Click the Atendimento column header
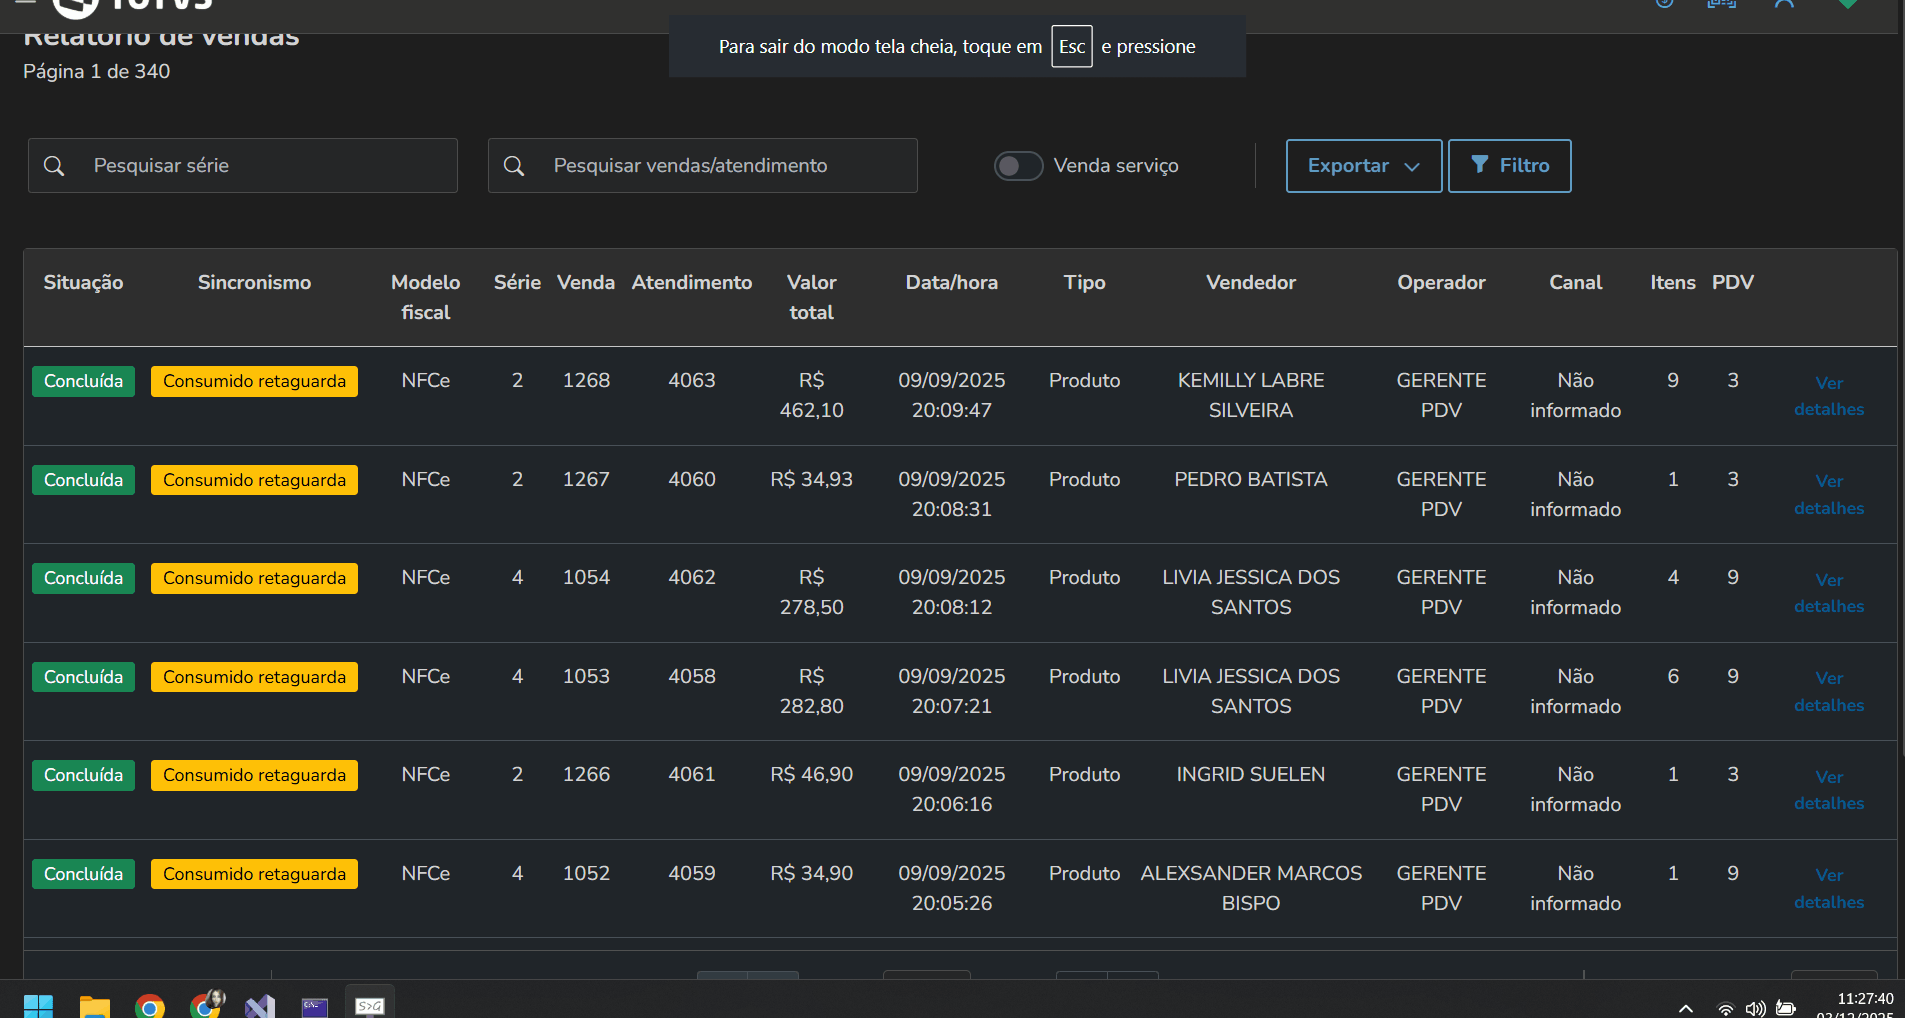Viewport: 1905px width, 1018px height. point(692,283)
